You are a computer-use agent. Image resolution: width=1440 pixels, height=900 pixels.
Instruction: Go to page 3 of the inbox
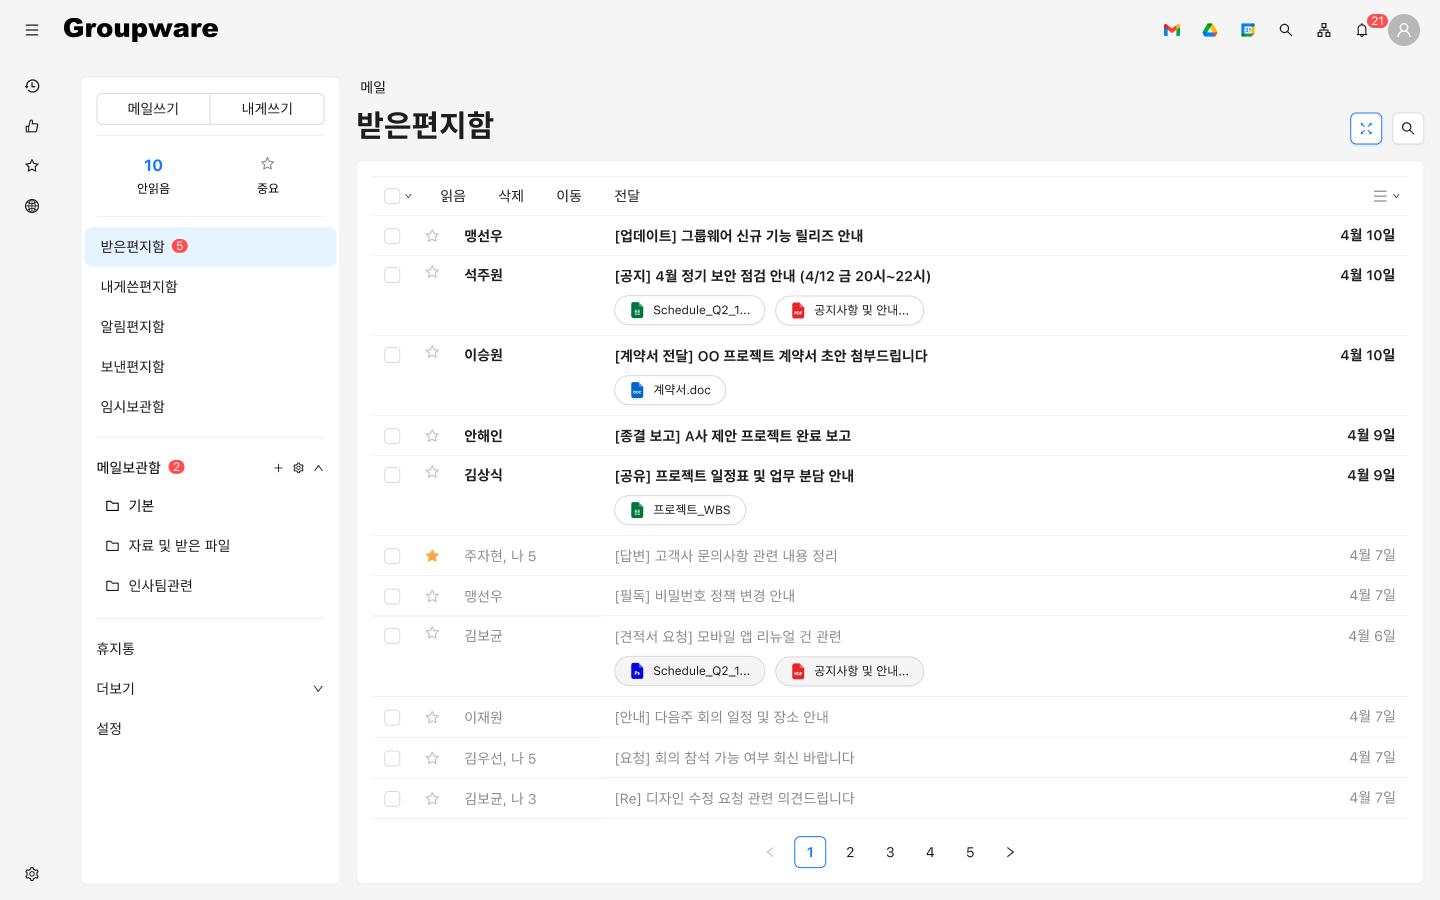[x=890, y=852]
